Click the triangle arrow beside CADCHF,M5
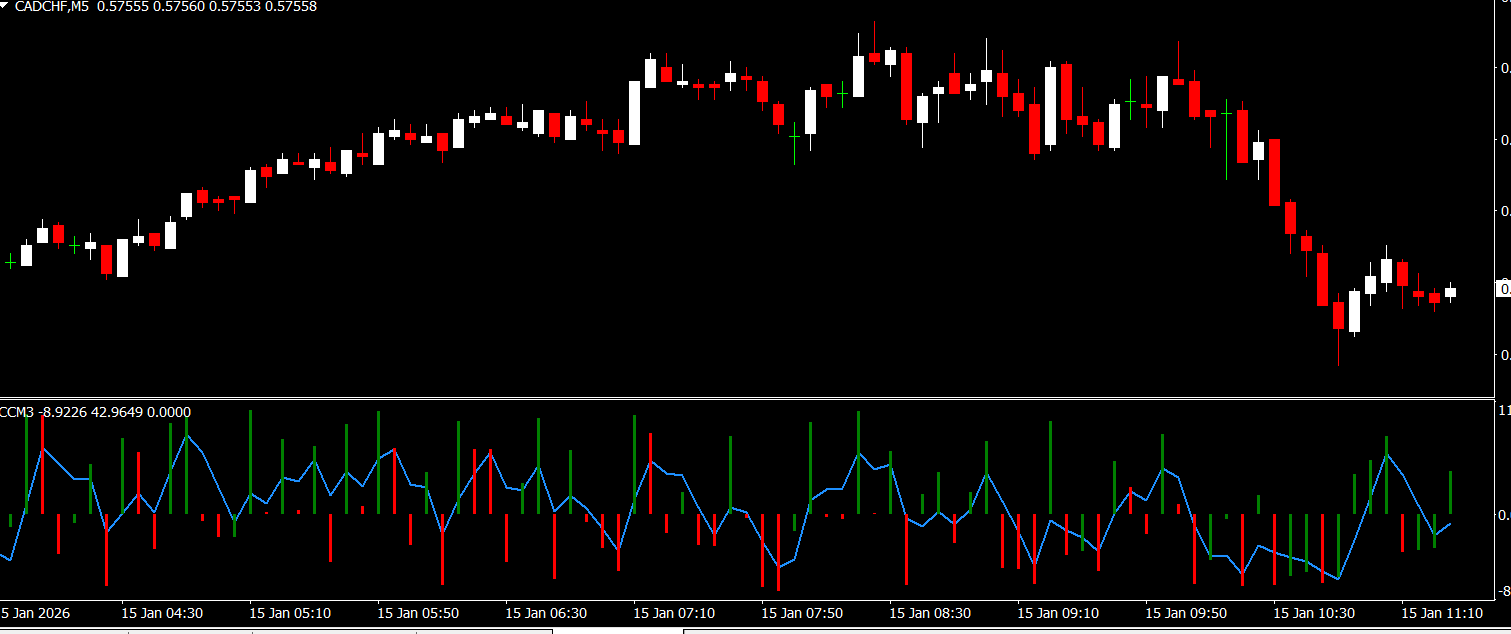This screenshot has height=634, width=1511. 6,6
